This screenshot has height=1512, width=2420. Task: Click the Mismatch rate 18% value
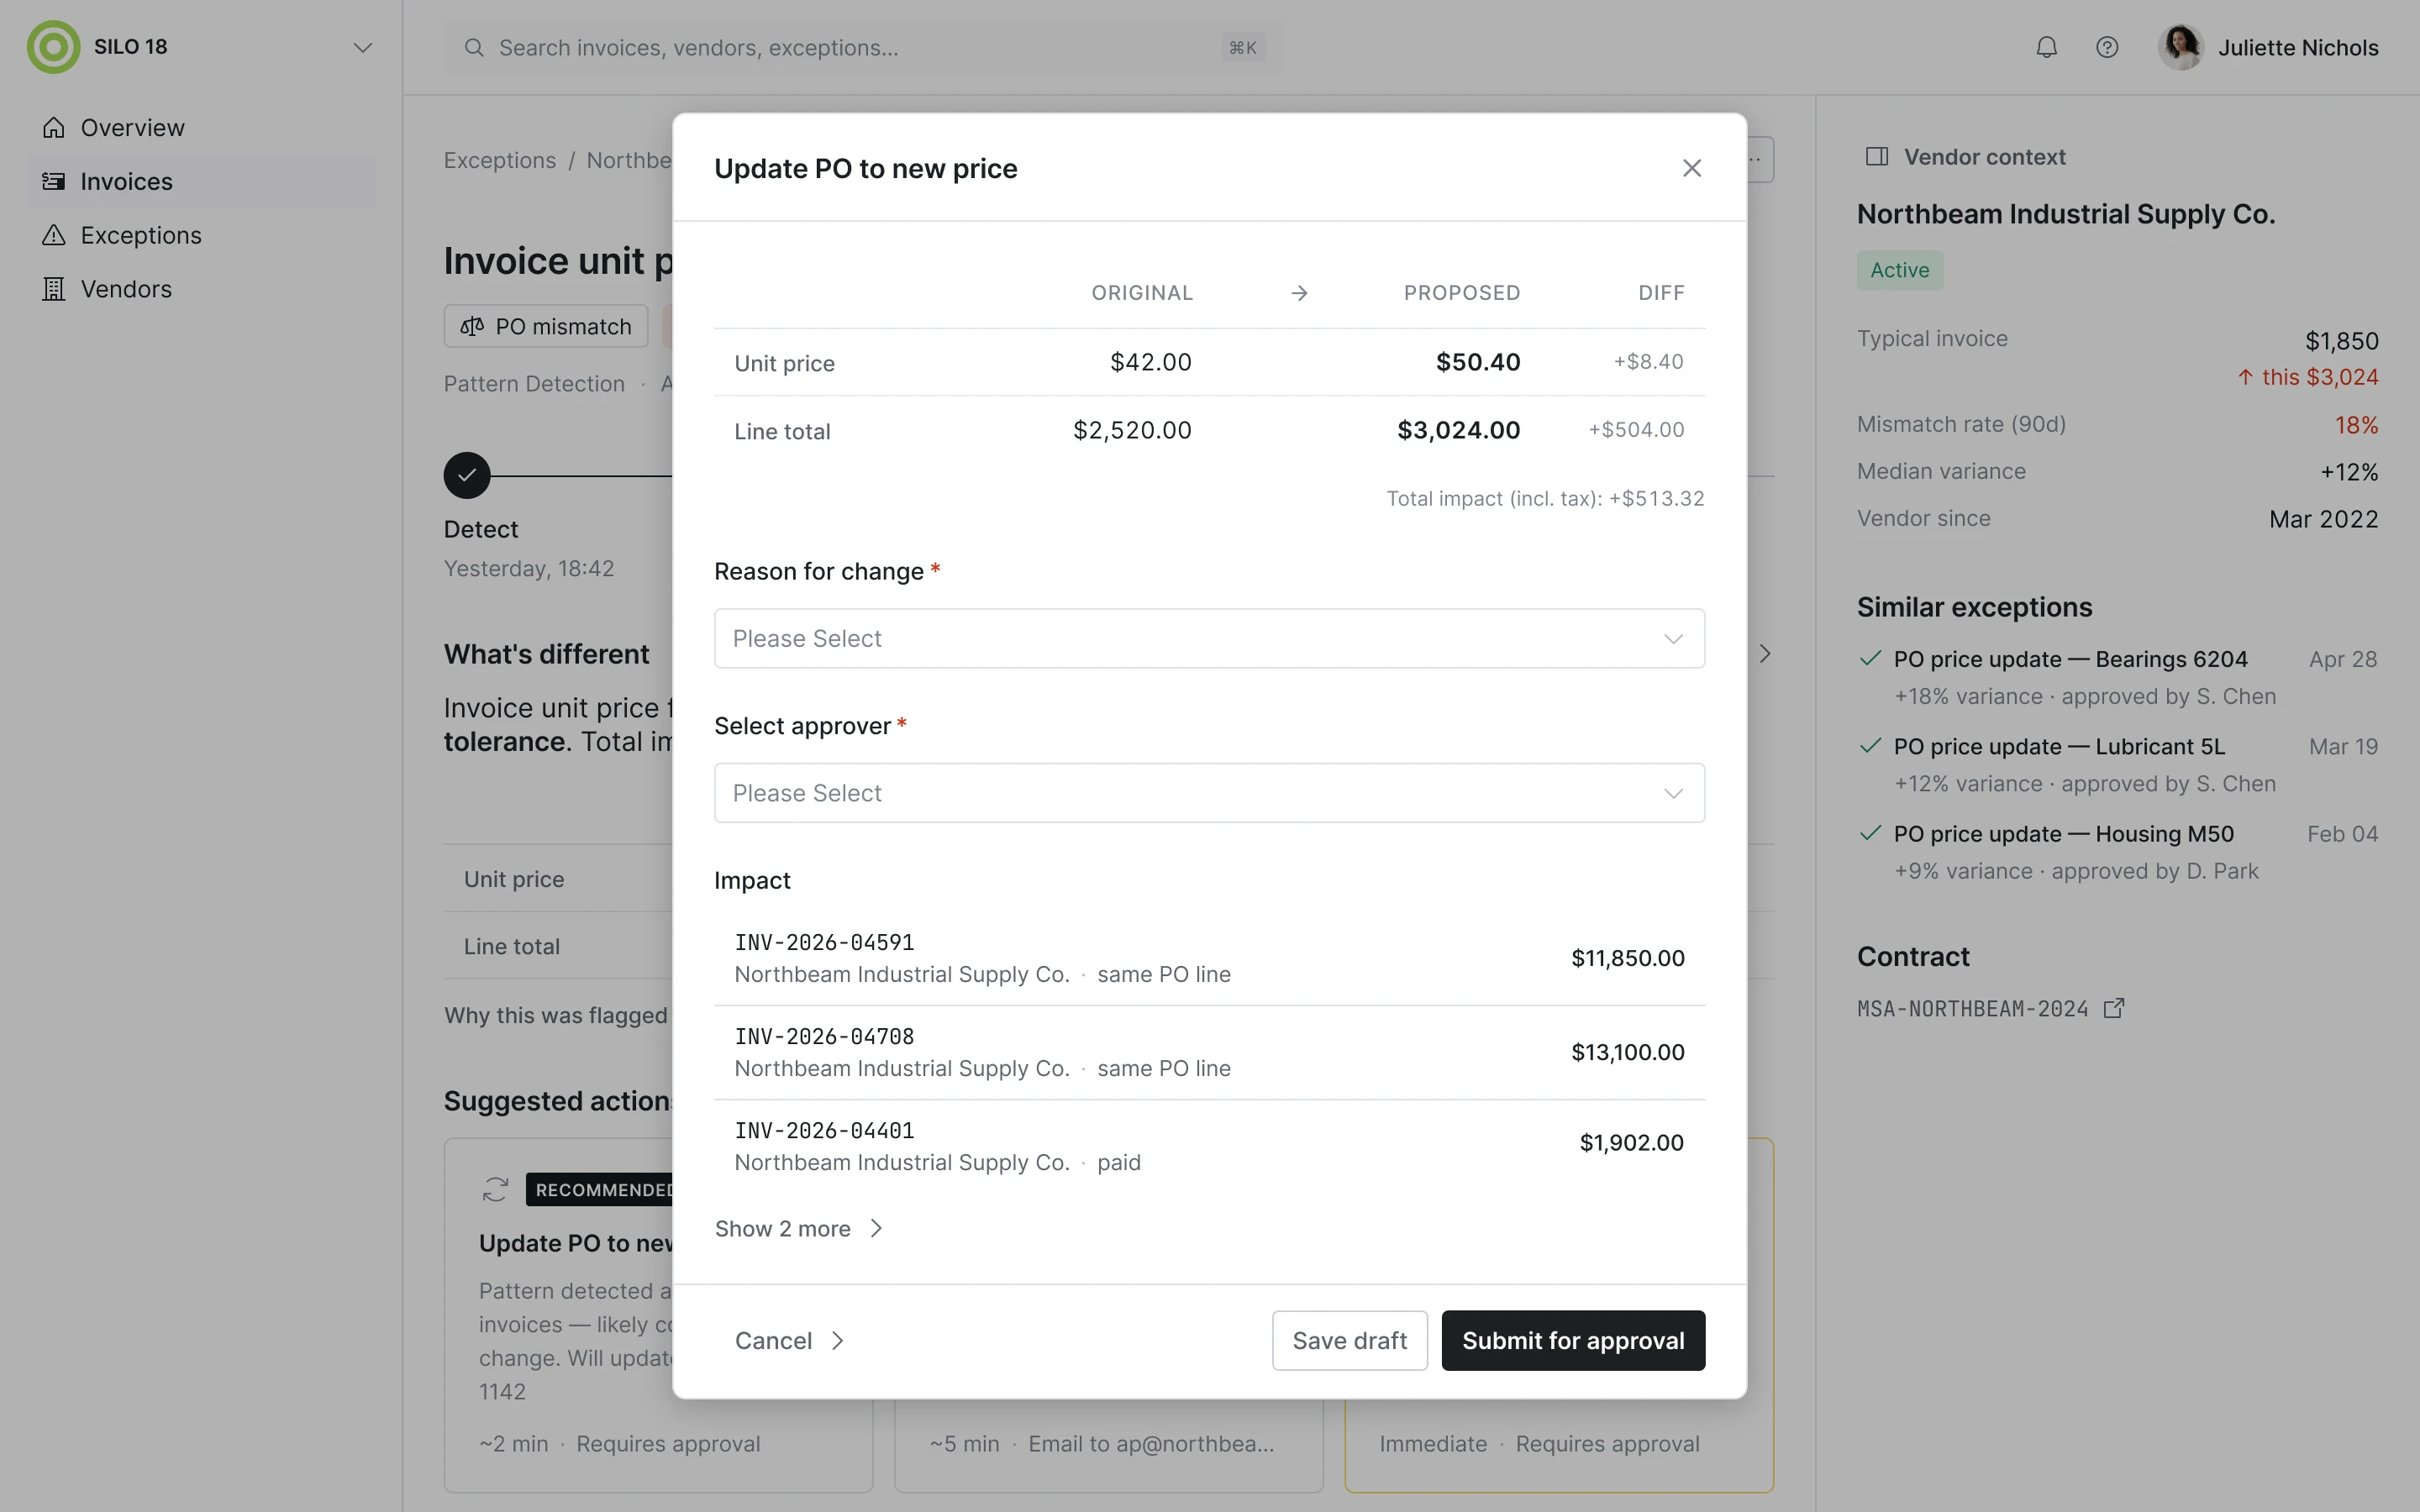pos(2356,426)
